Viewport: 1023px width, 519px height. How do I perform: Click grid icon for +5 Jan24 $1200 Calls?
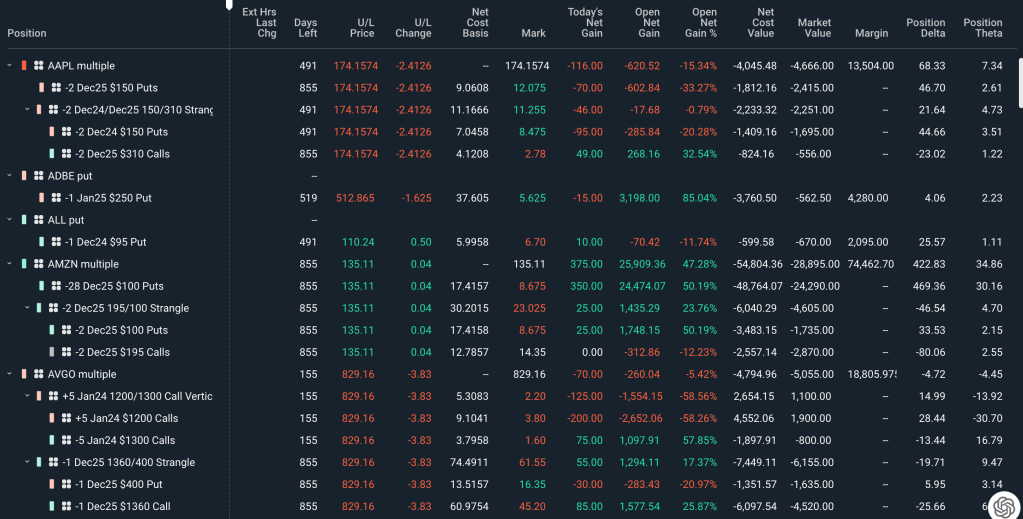pos(66,418)
